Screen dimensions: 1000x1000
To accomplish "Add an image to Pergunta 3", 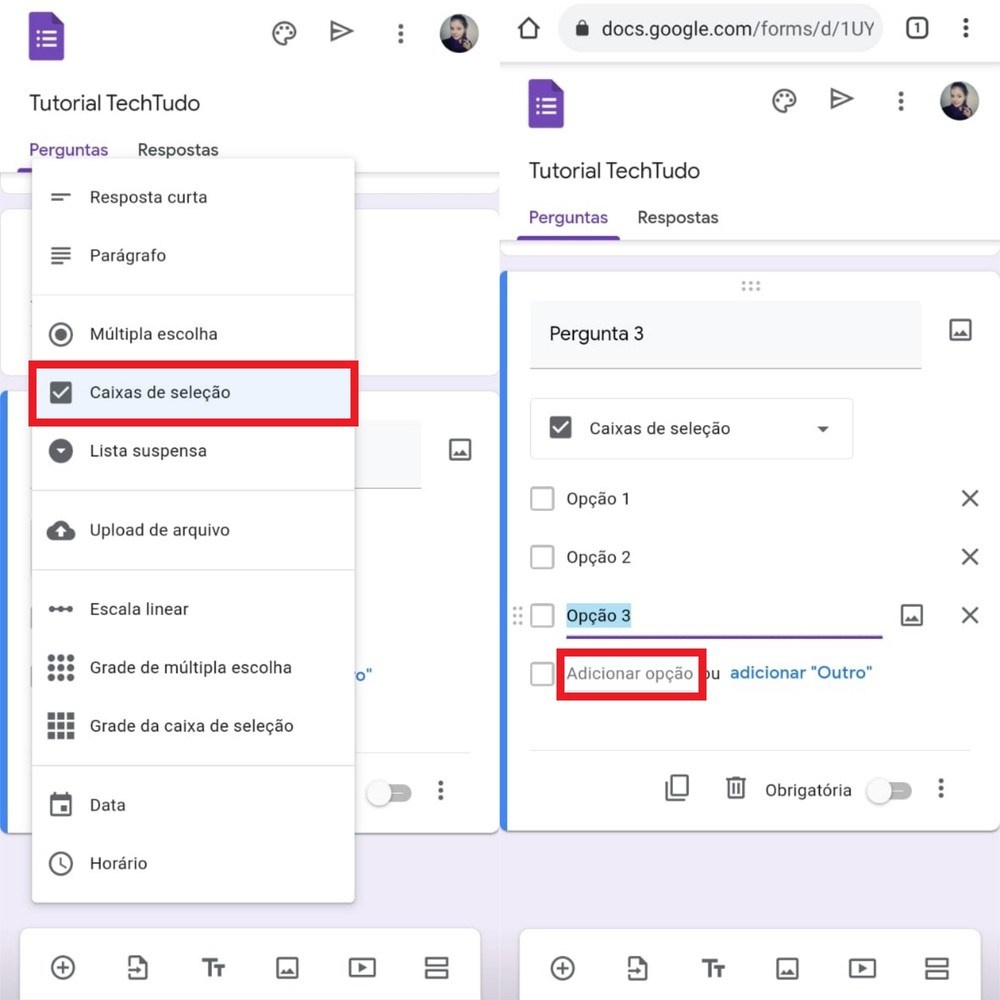I will pyautogui.click(x=960, y=329).
